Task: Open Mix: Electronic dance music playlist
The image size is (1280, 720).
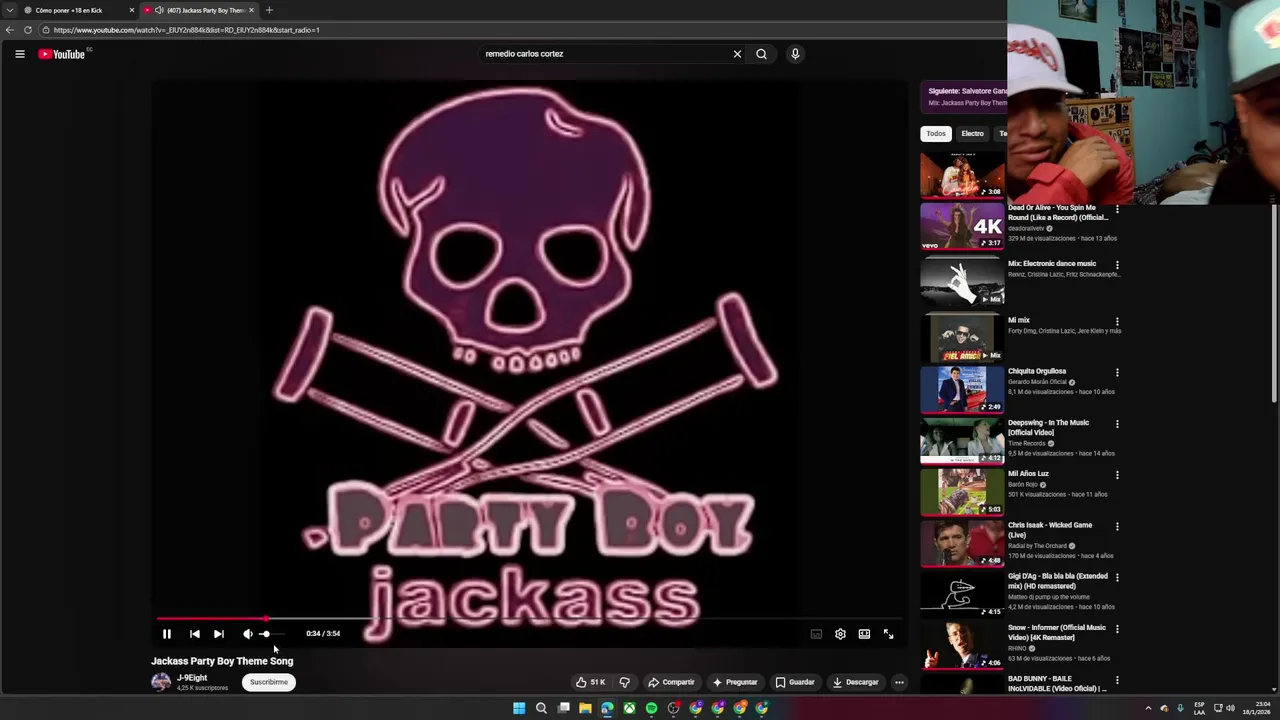Action: point(1052,264)
